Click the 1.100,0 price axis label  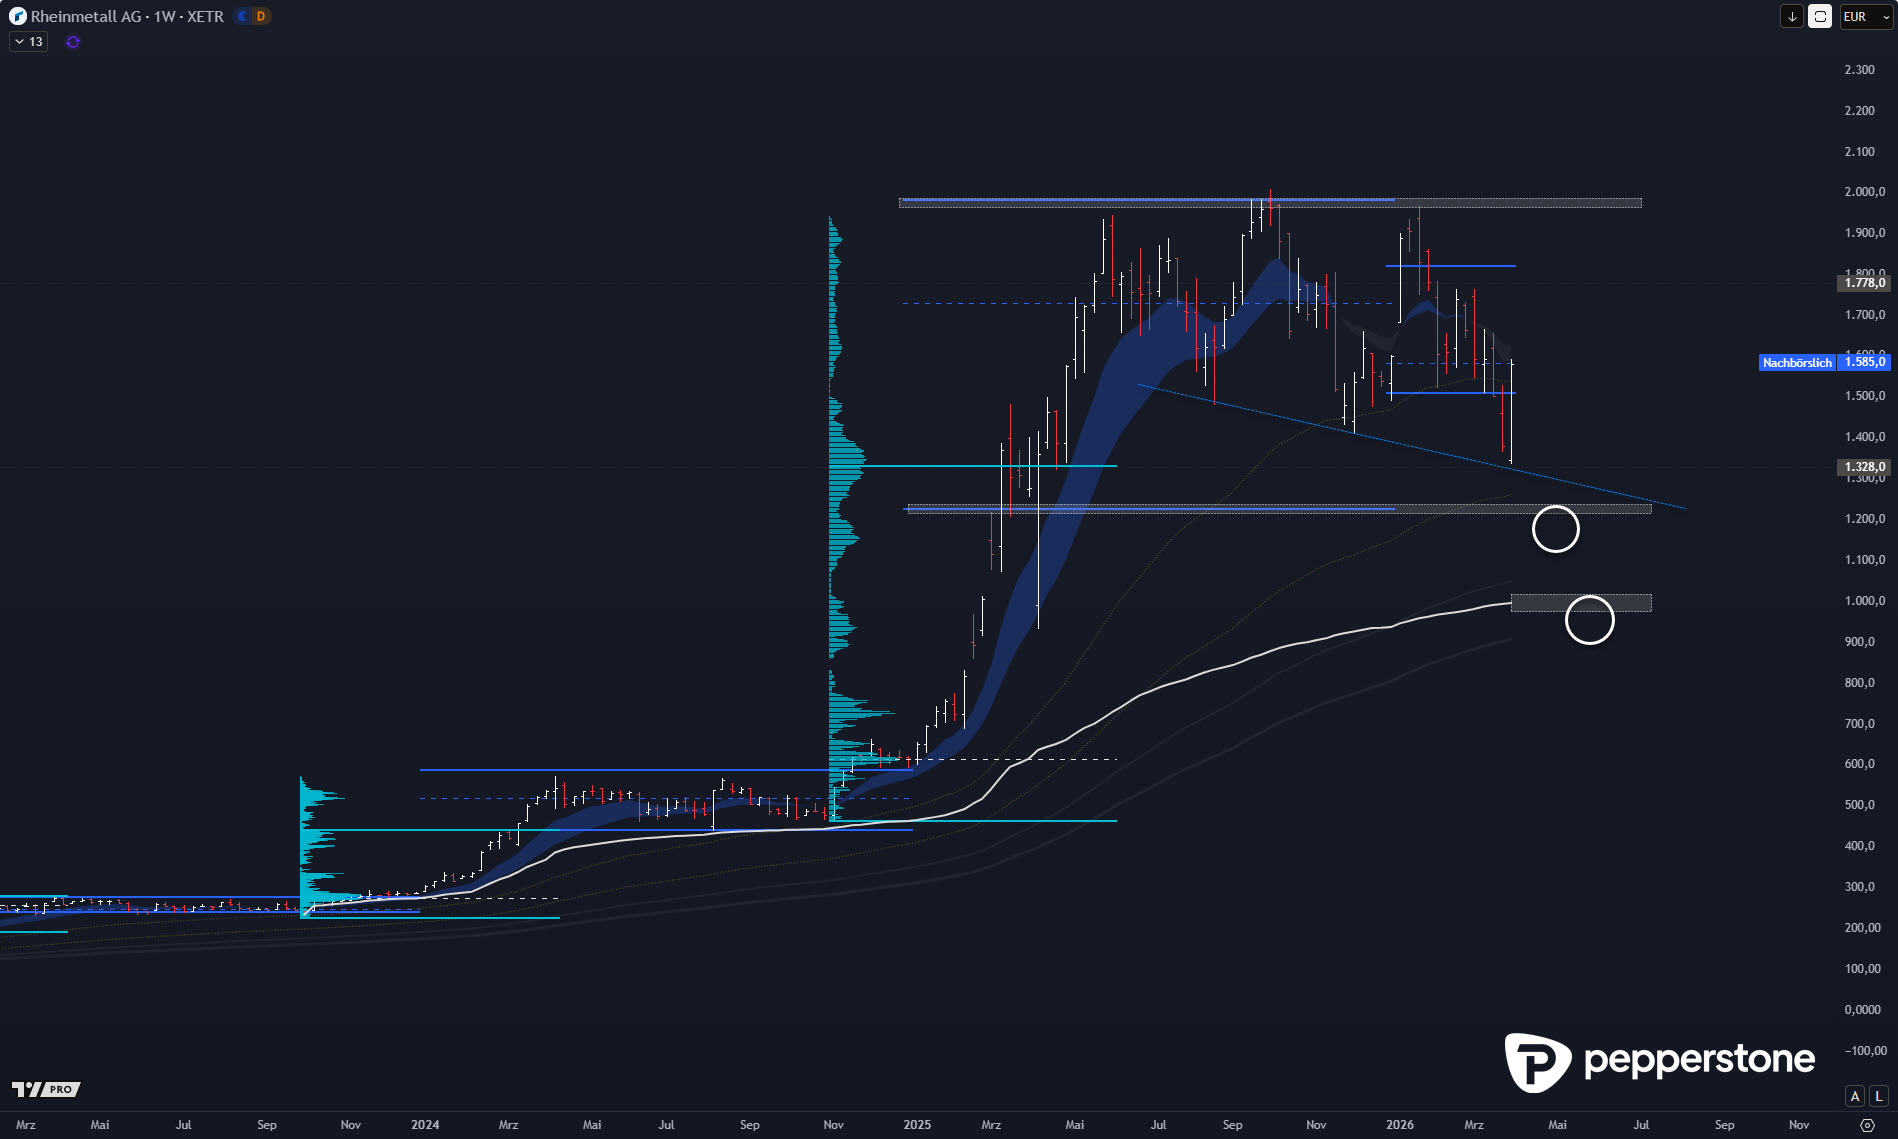click(1865, 560)
